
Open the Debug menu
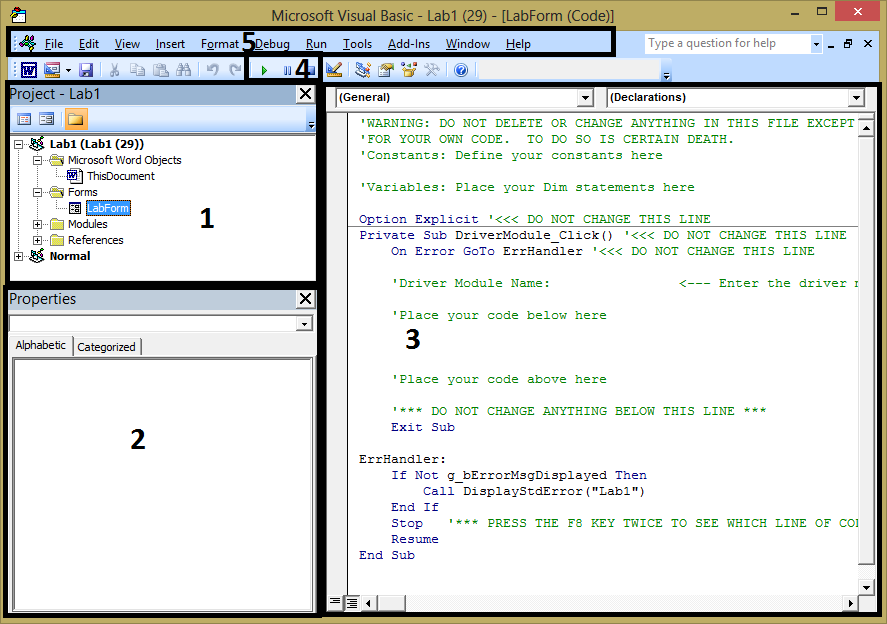click(273, 44)
